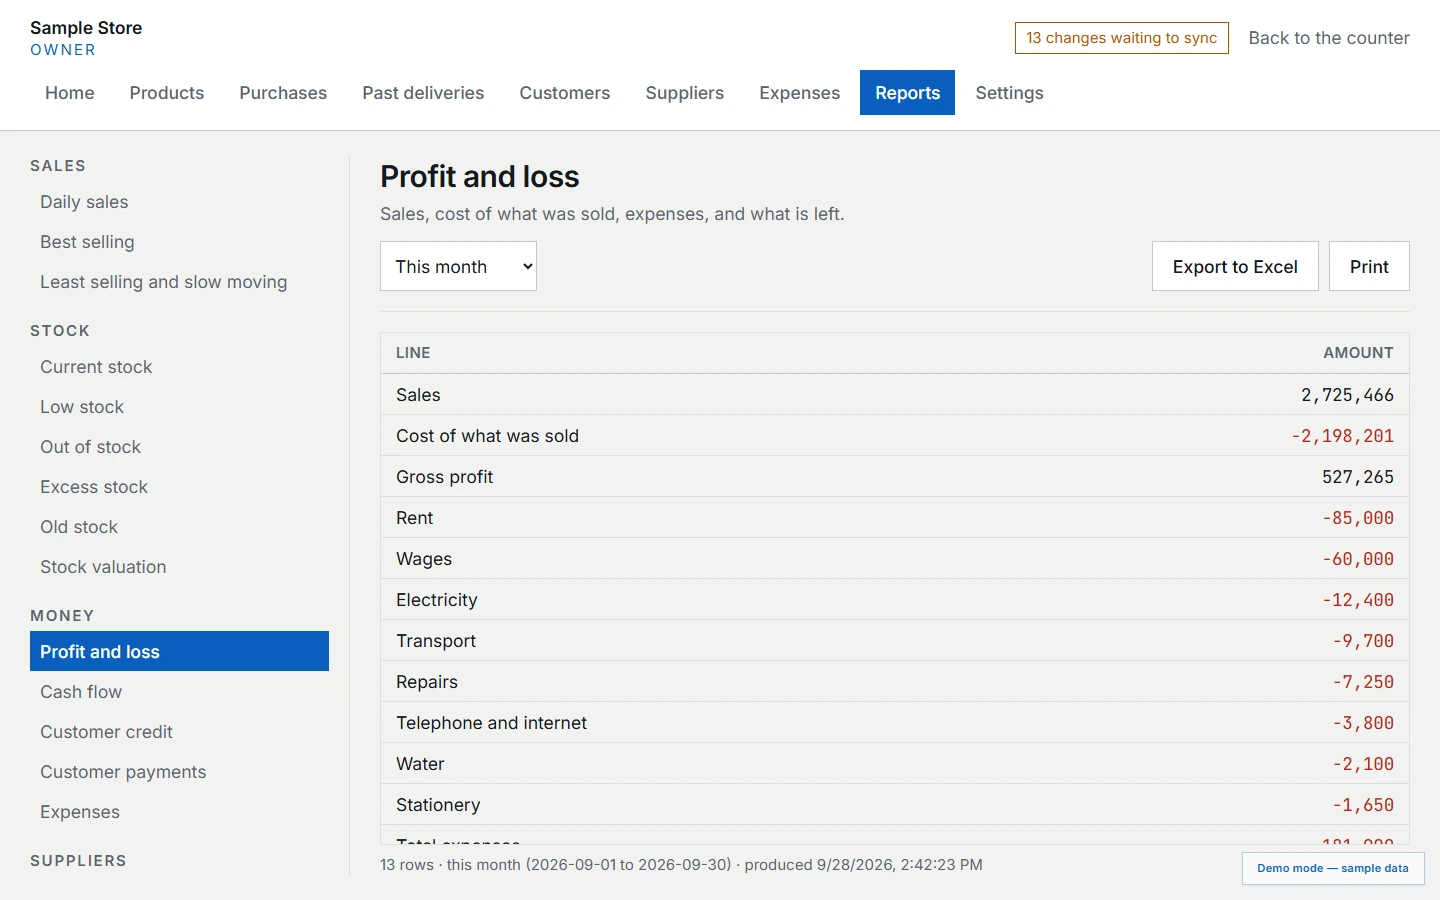Open the Cash flow report
Image resolution: width=1440 pixels, height=900 pixels.
click(x=180, y=692)
